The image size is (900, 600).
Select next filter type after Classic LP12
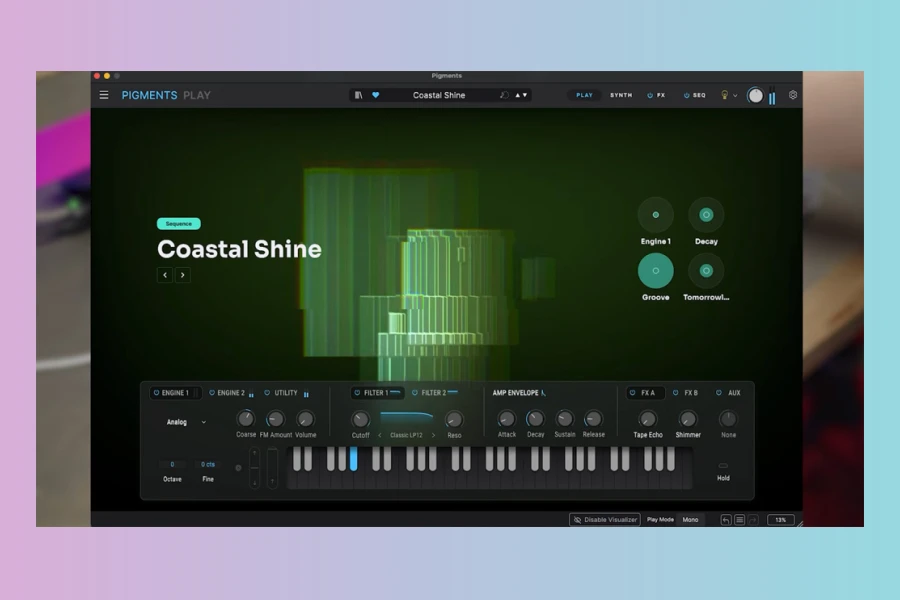click(x=433, y=435)
